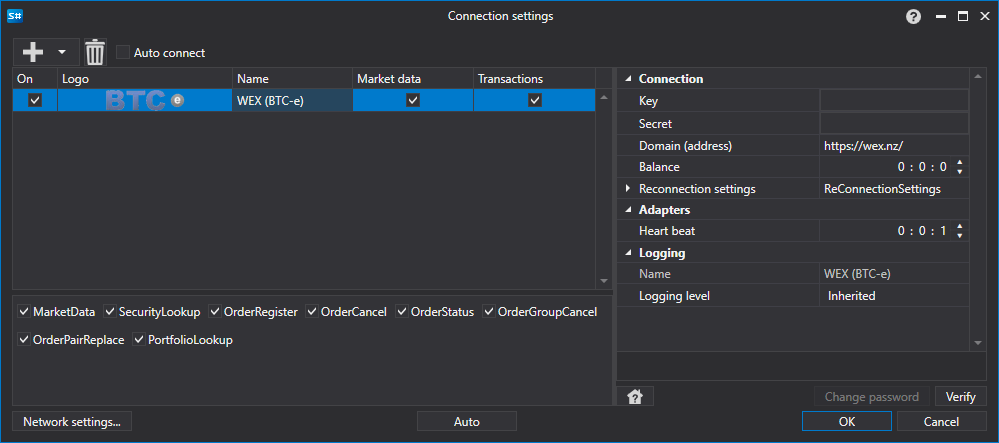Sort by Market data column header

click(x=413, y=79)
